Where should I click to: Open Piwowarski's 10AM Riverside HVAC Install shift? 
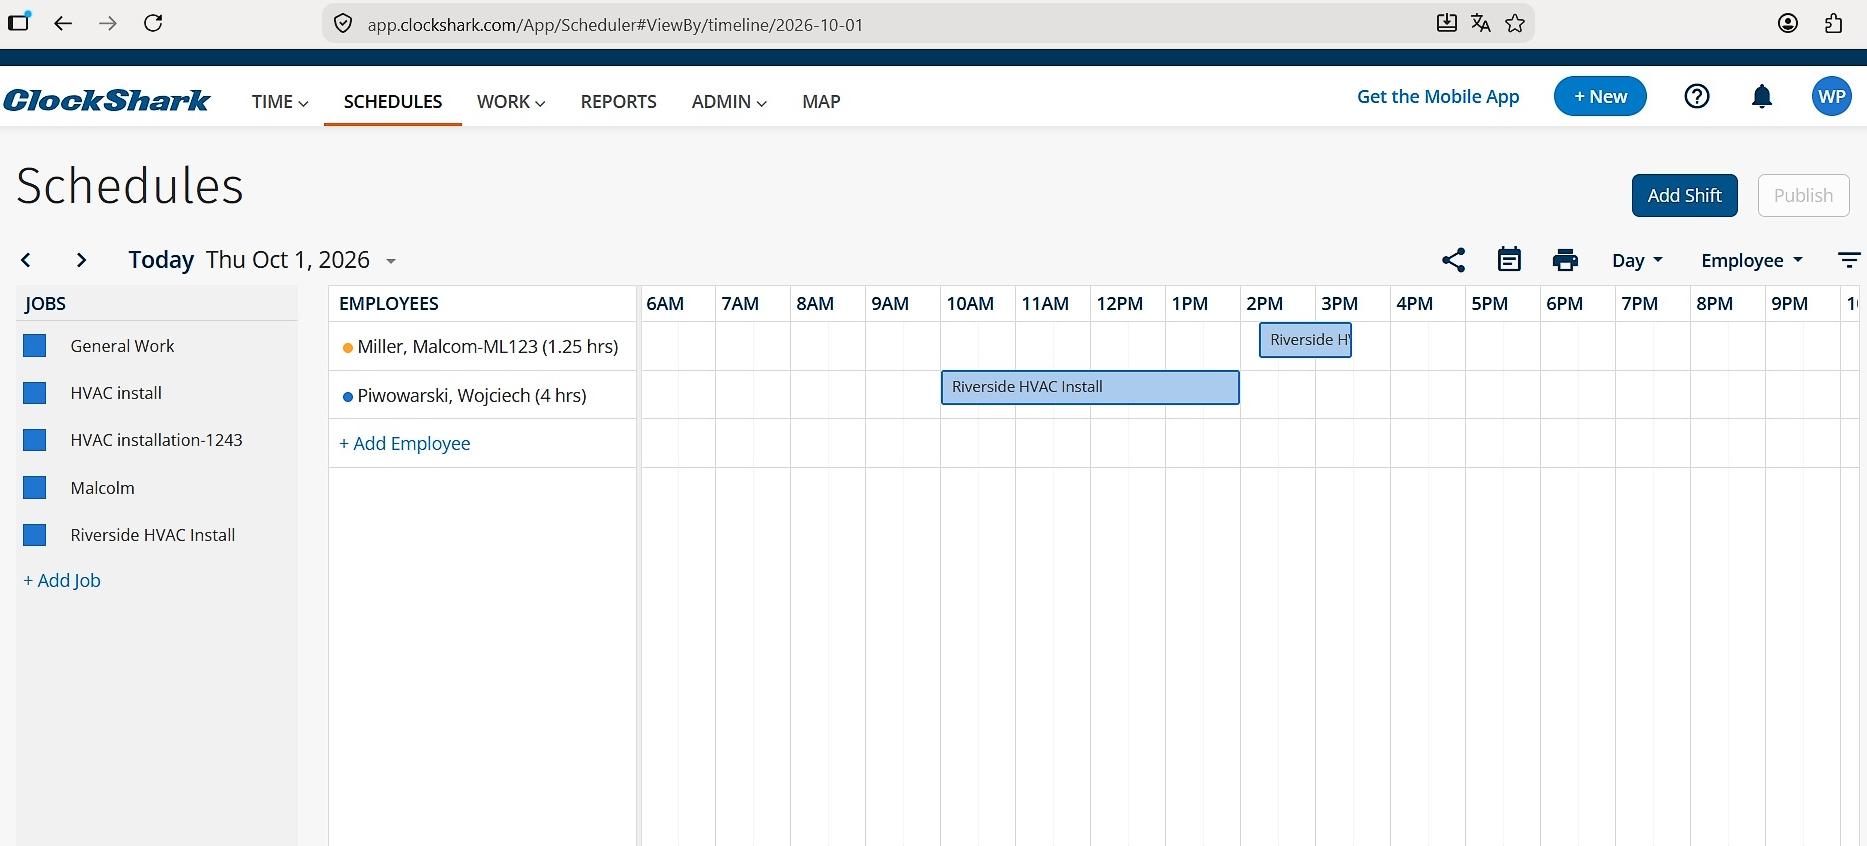click(1090, 387)
